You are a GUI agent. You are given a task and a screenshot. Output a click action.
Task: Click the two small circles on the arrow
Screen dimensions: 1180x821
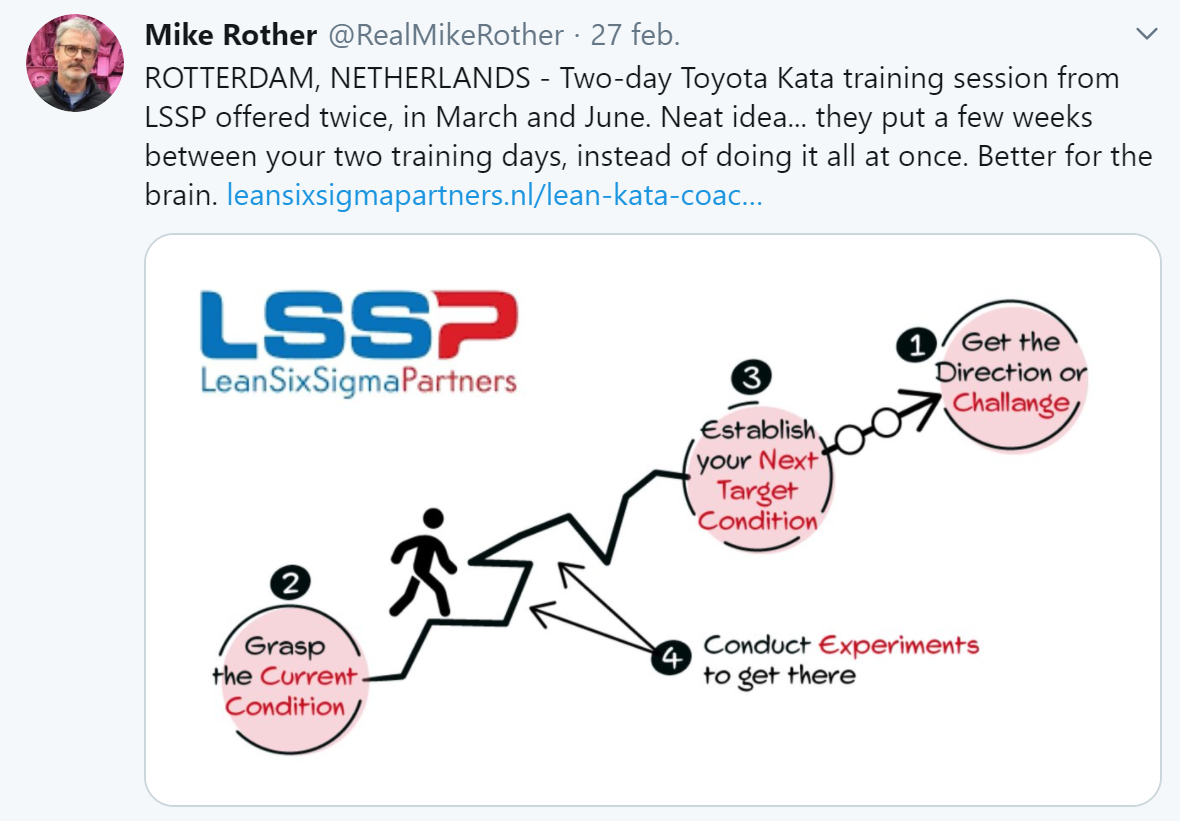pyautogui.click(x=868, y=431)
